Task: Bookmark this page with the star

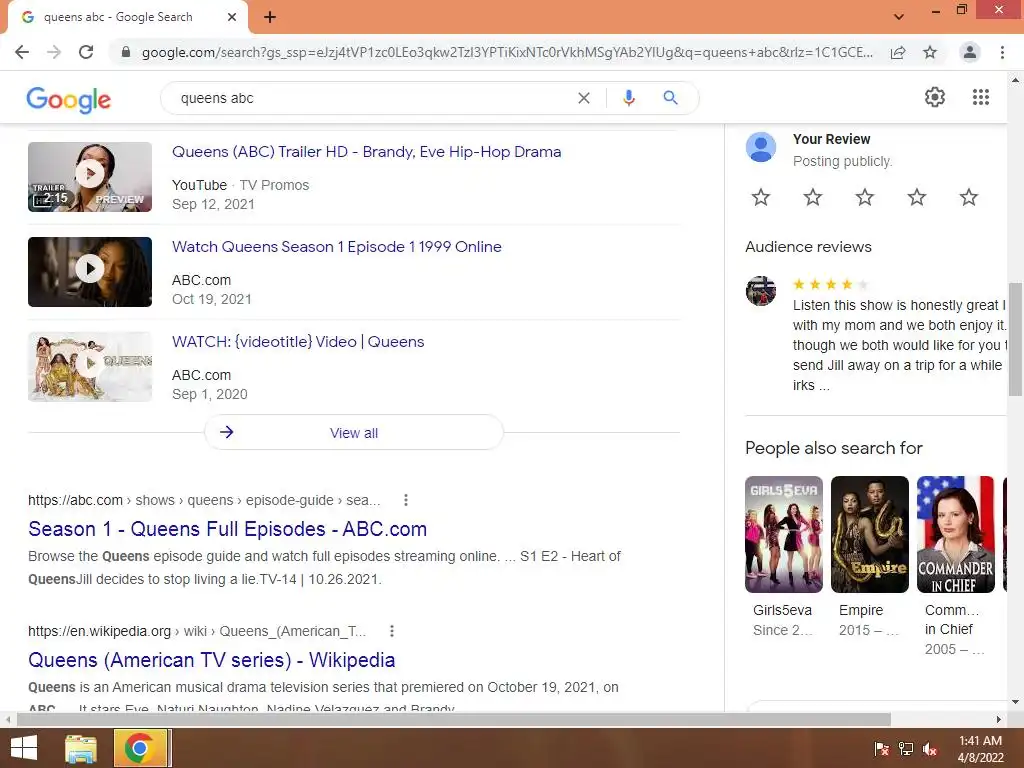Action: coord(930,52)
